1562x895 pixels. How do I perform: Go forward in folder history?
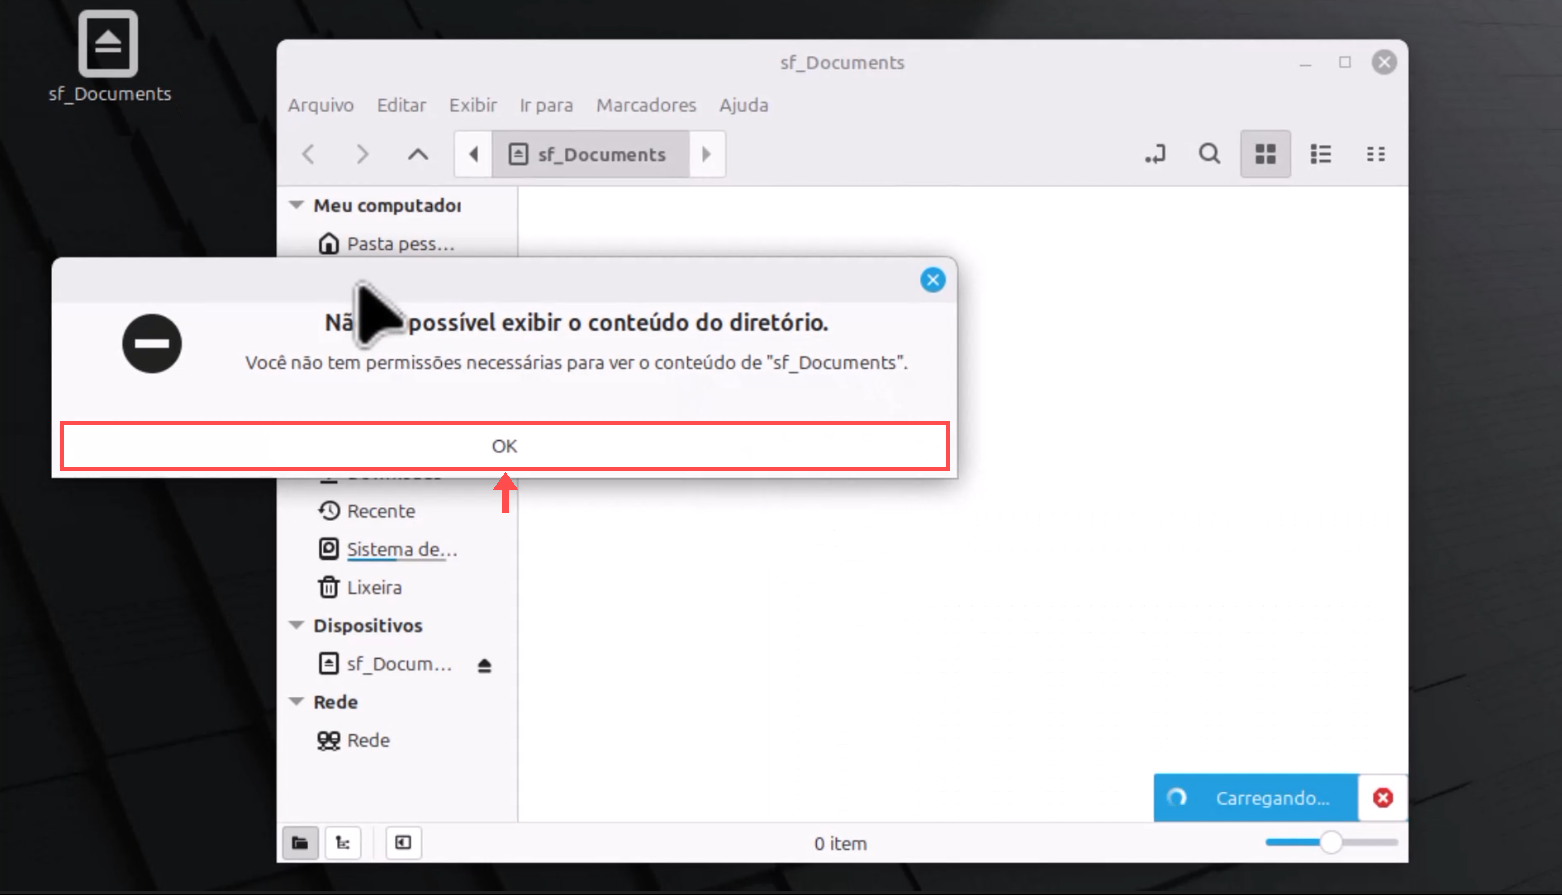(362, 154)
